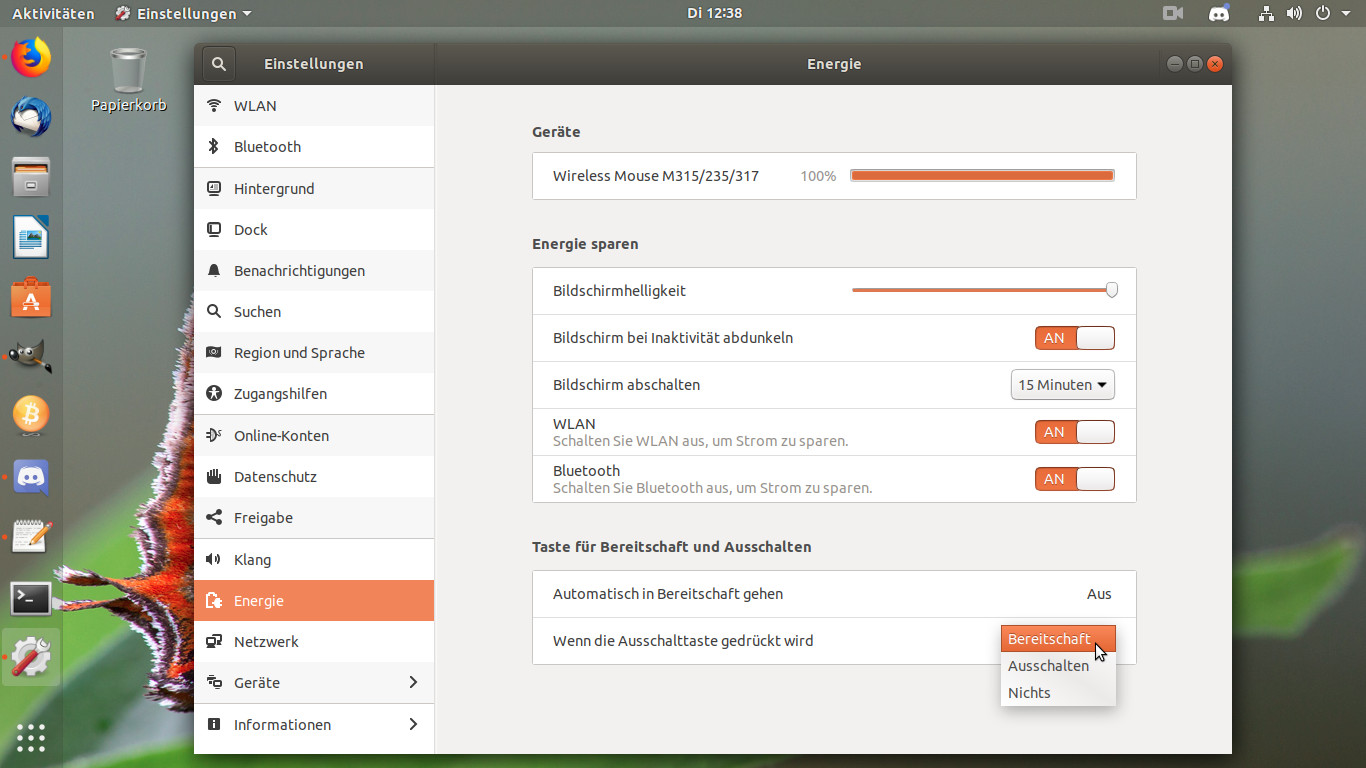Open the WLAN settings panel
The width and height of the screenshot is (1366, 768).
pyautogui.click(x=314, y=106)
